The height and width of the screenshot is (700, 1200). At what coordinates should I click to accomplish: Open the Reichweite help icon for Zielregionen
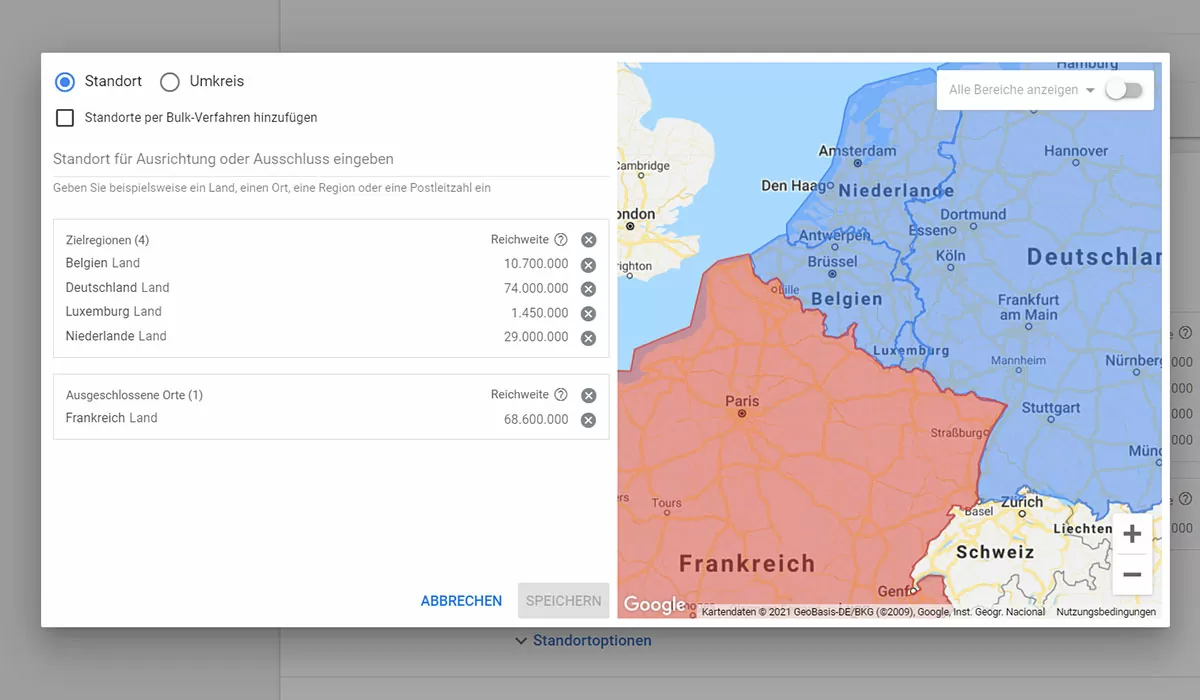click(559, 239)
